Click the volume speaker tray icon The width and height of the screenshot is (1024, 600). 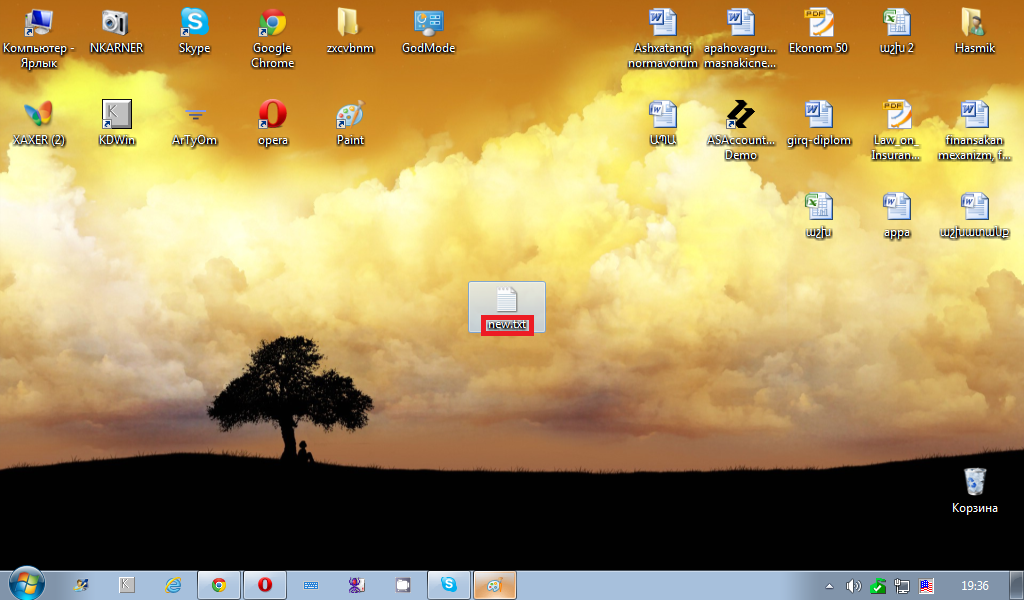[853, 585]
